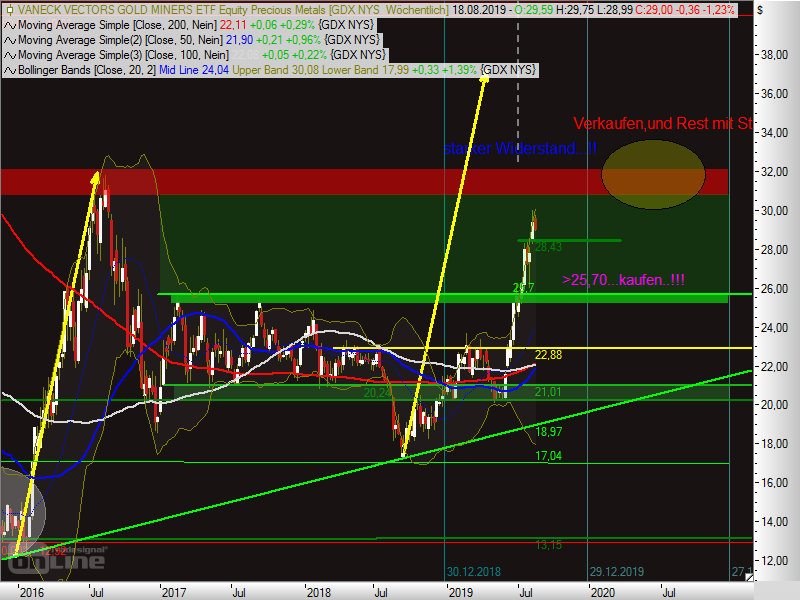Click the dollar sign on price axis
This screenshot has height=600, width=800.
[x=760, y=10]
